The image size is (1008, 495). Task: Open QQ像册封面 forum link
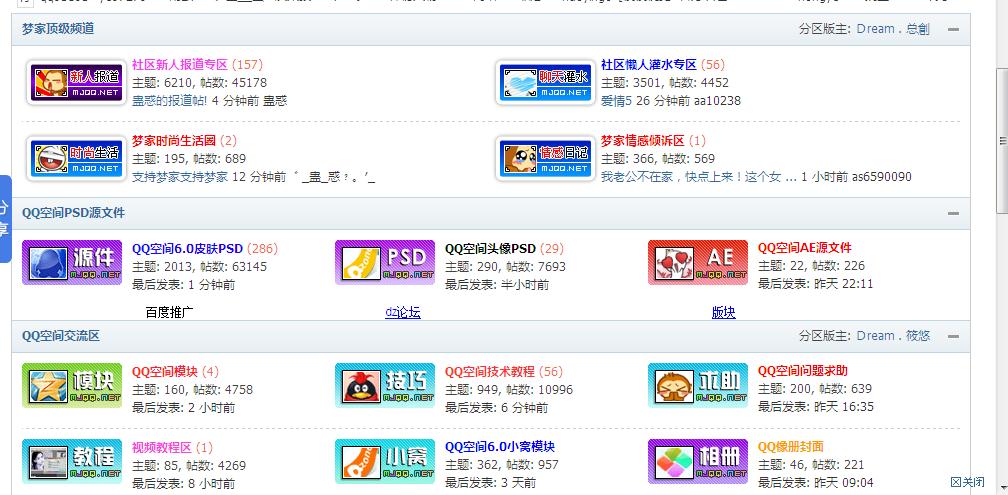791,446
